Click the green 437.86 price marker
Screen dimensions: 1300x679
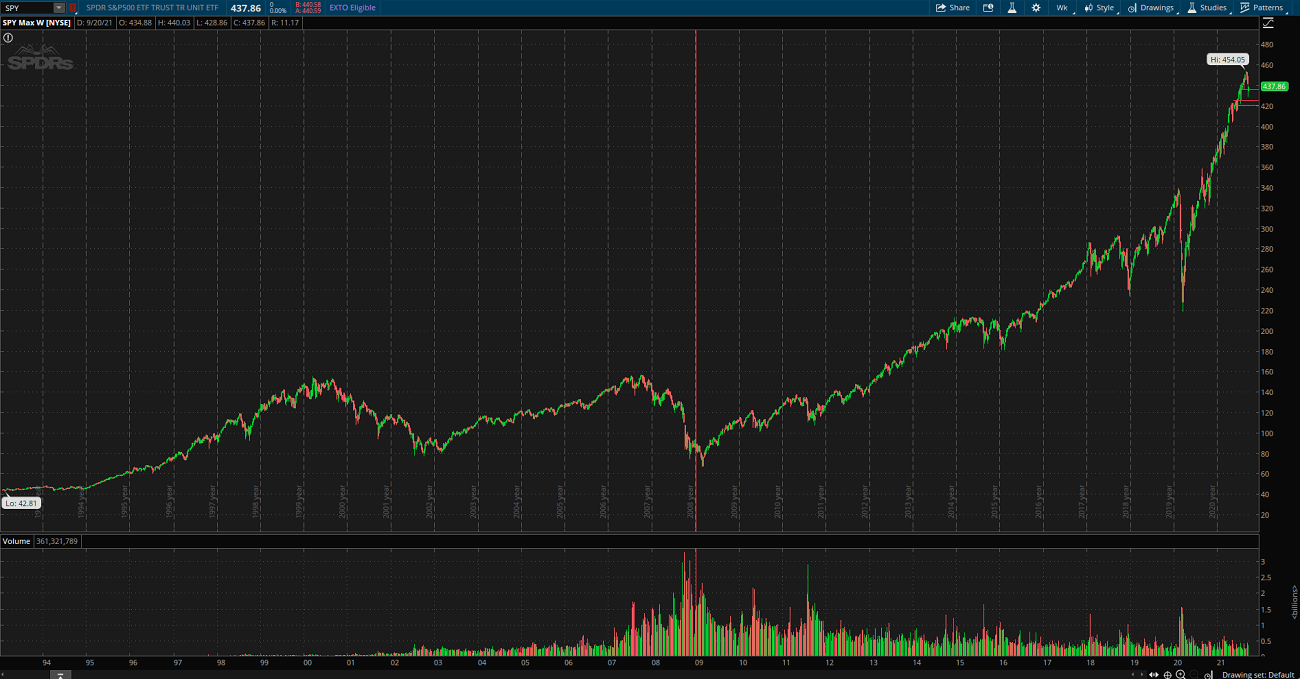[x=1273, y=87]
